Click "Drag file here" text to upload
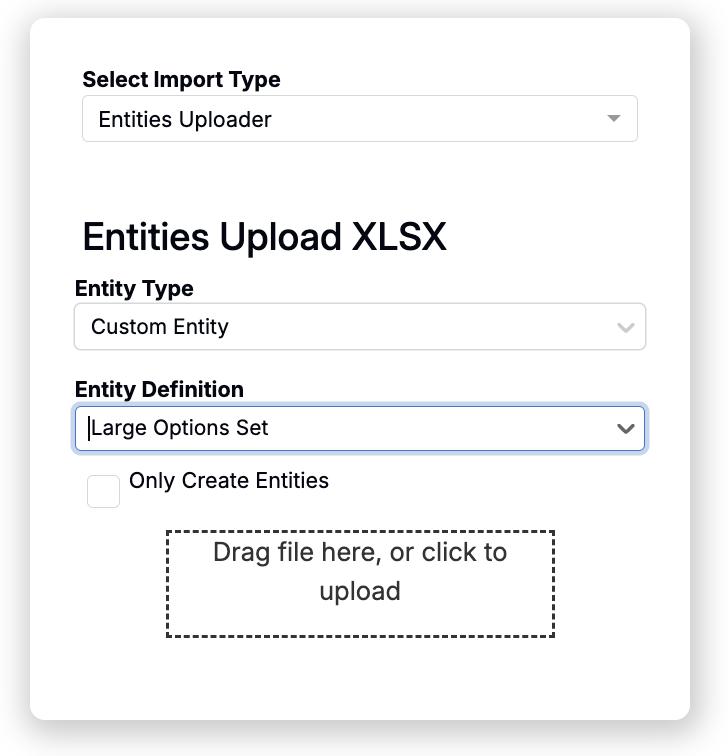 tap(298, 553)
